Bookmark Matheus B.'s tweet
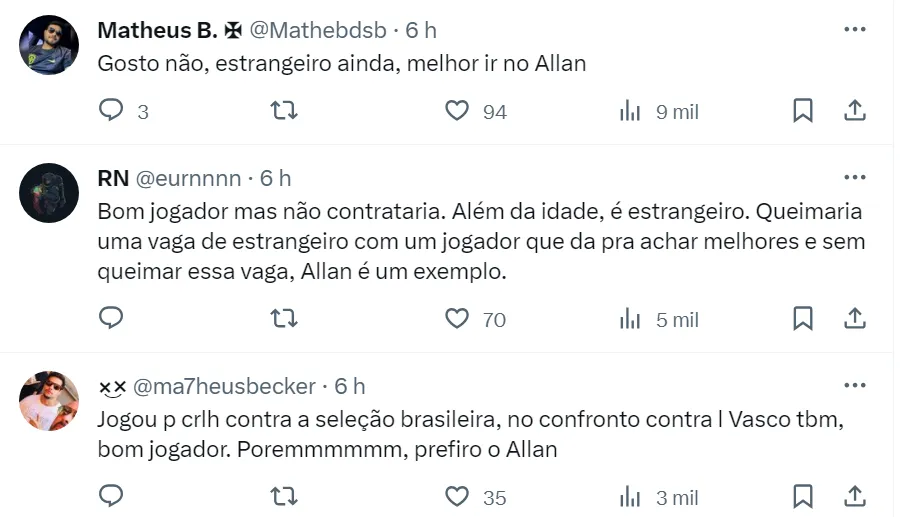The height and width of the screenshot is (517, 913). [802, 111]
